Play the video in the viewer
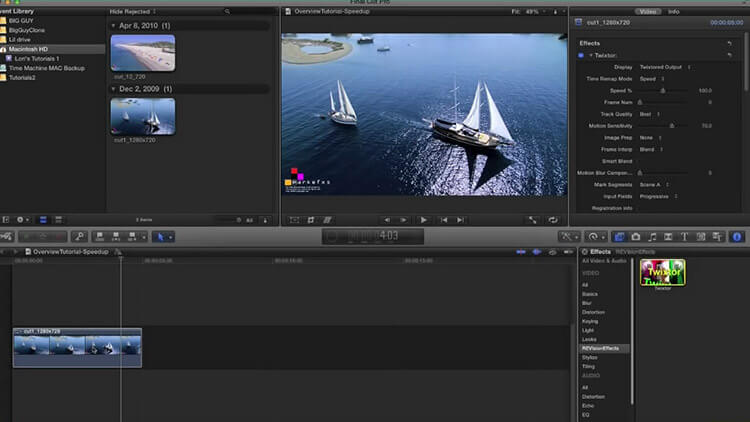This screenshot has height=422, width=750. point(423,220)
